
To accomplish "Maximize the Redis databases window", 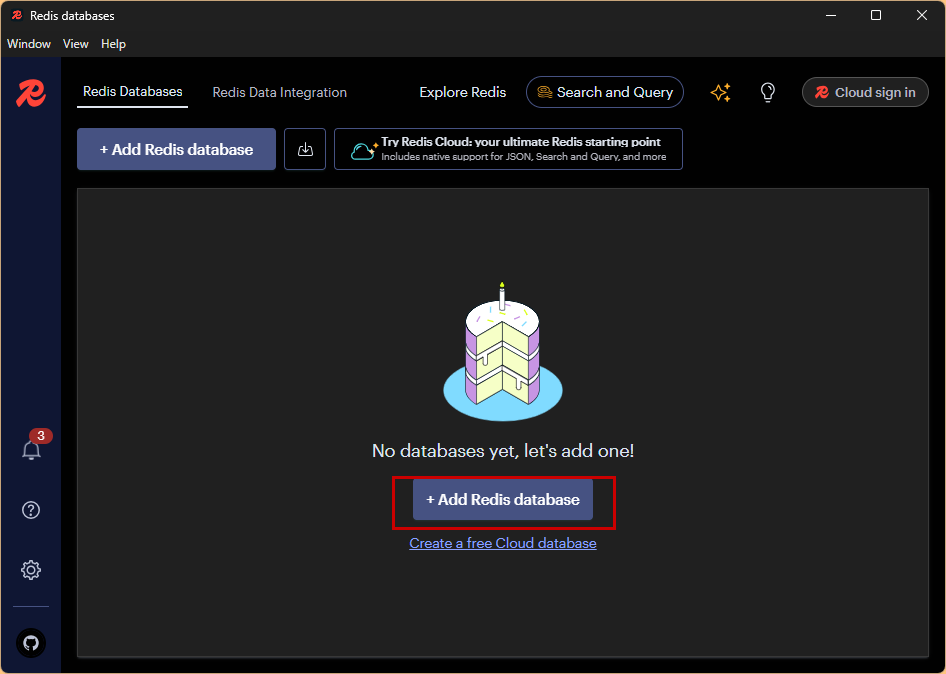I will click(876, 16).
